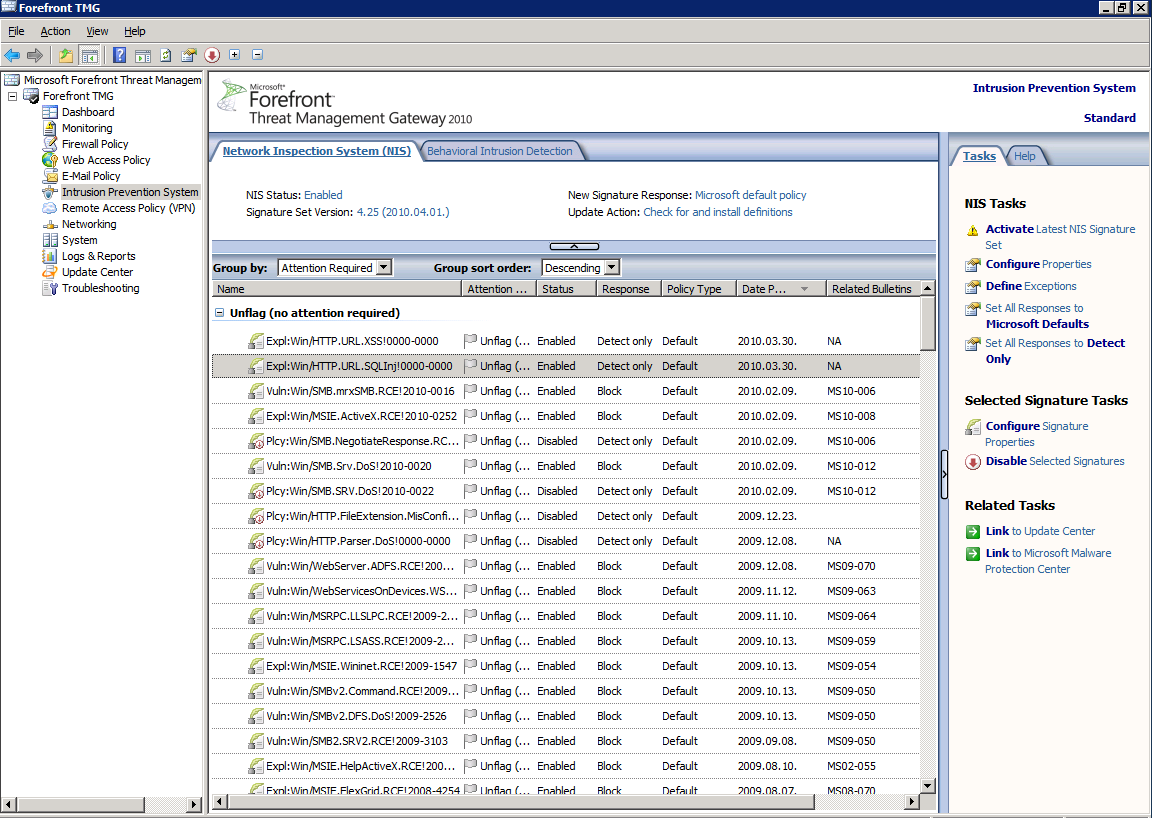Image resolution: width=1152 pixels, height=818 pixels.
Task: Open the File menu
Action: pos(16,31)
